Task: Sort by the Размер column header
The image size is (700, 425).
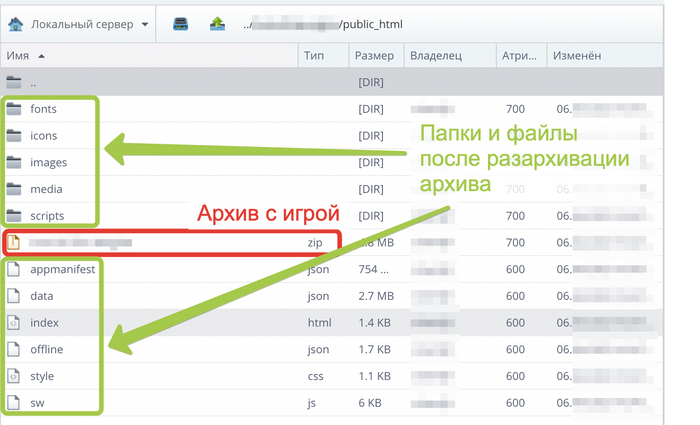Action: [x=374, y=56]
